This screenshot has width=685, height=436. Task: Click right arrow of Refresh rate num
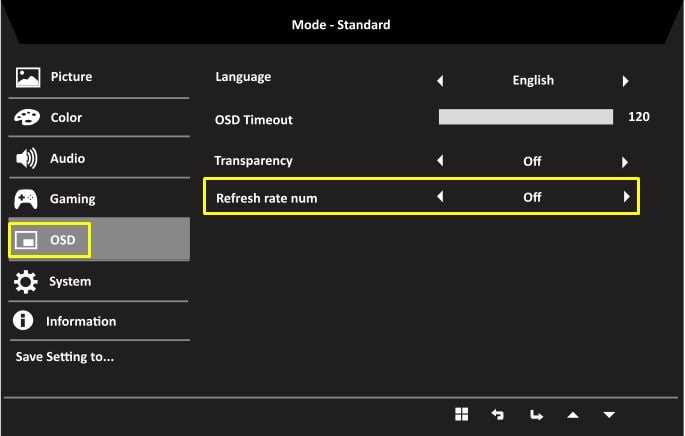626,197
